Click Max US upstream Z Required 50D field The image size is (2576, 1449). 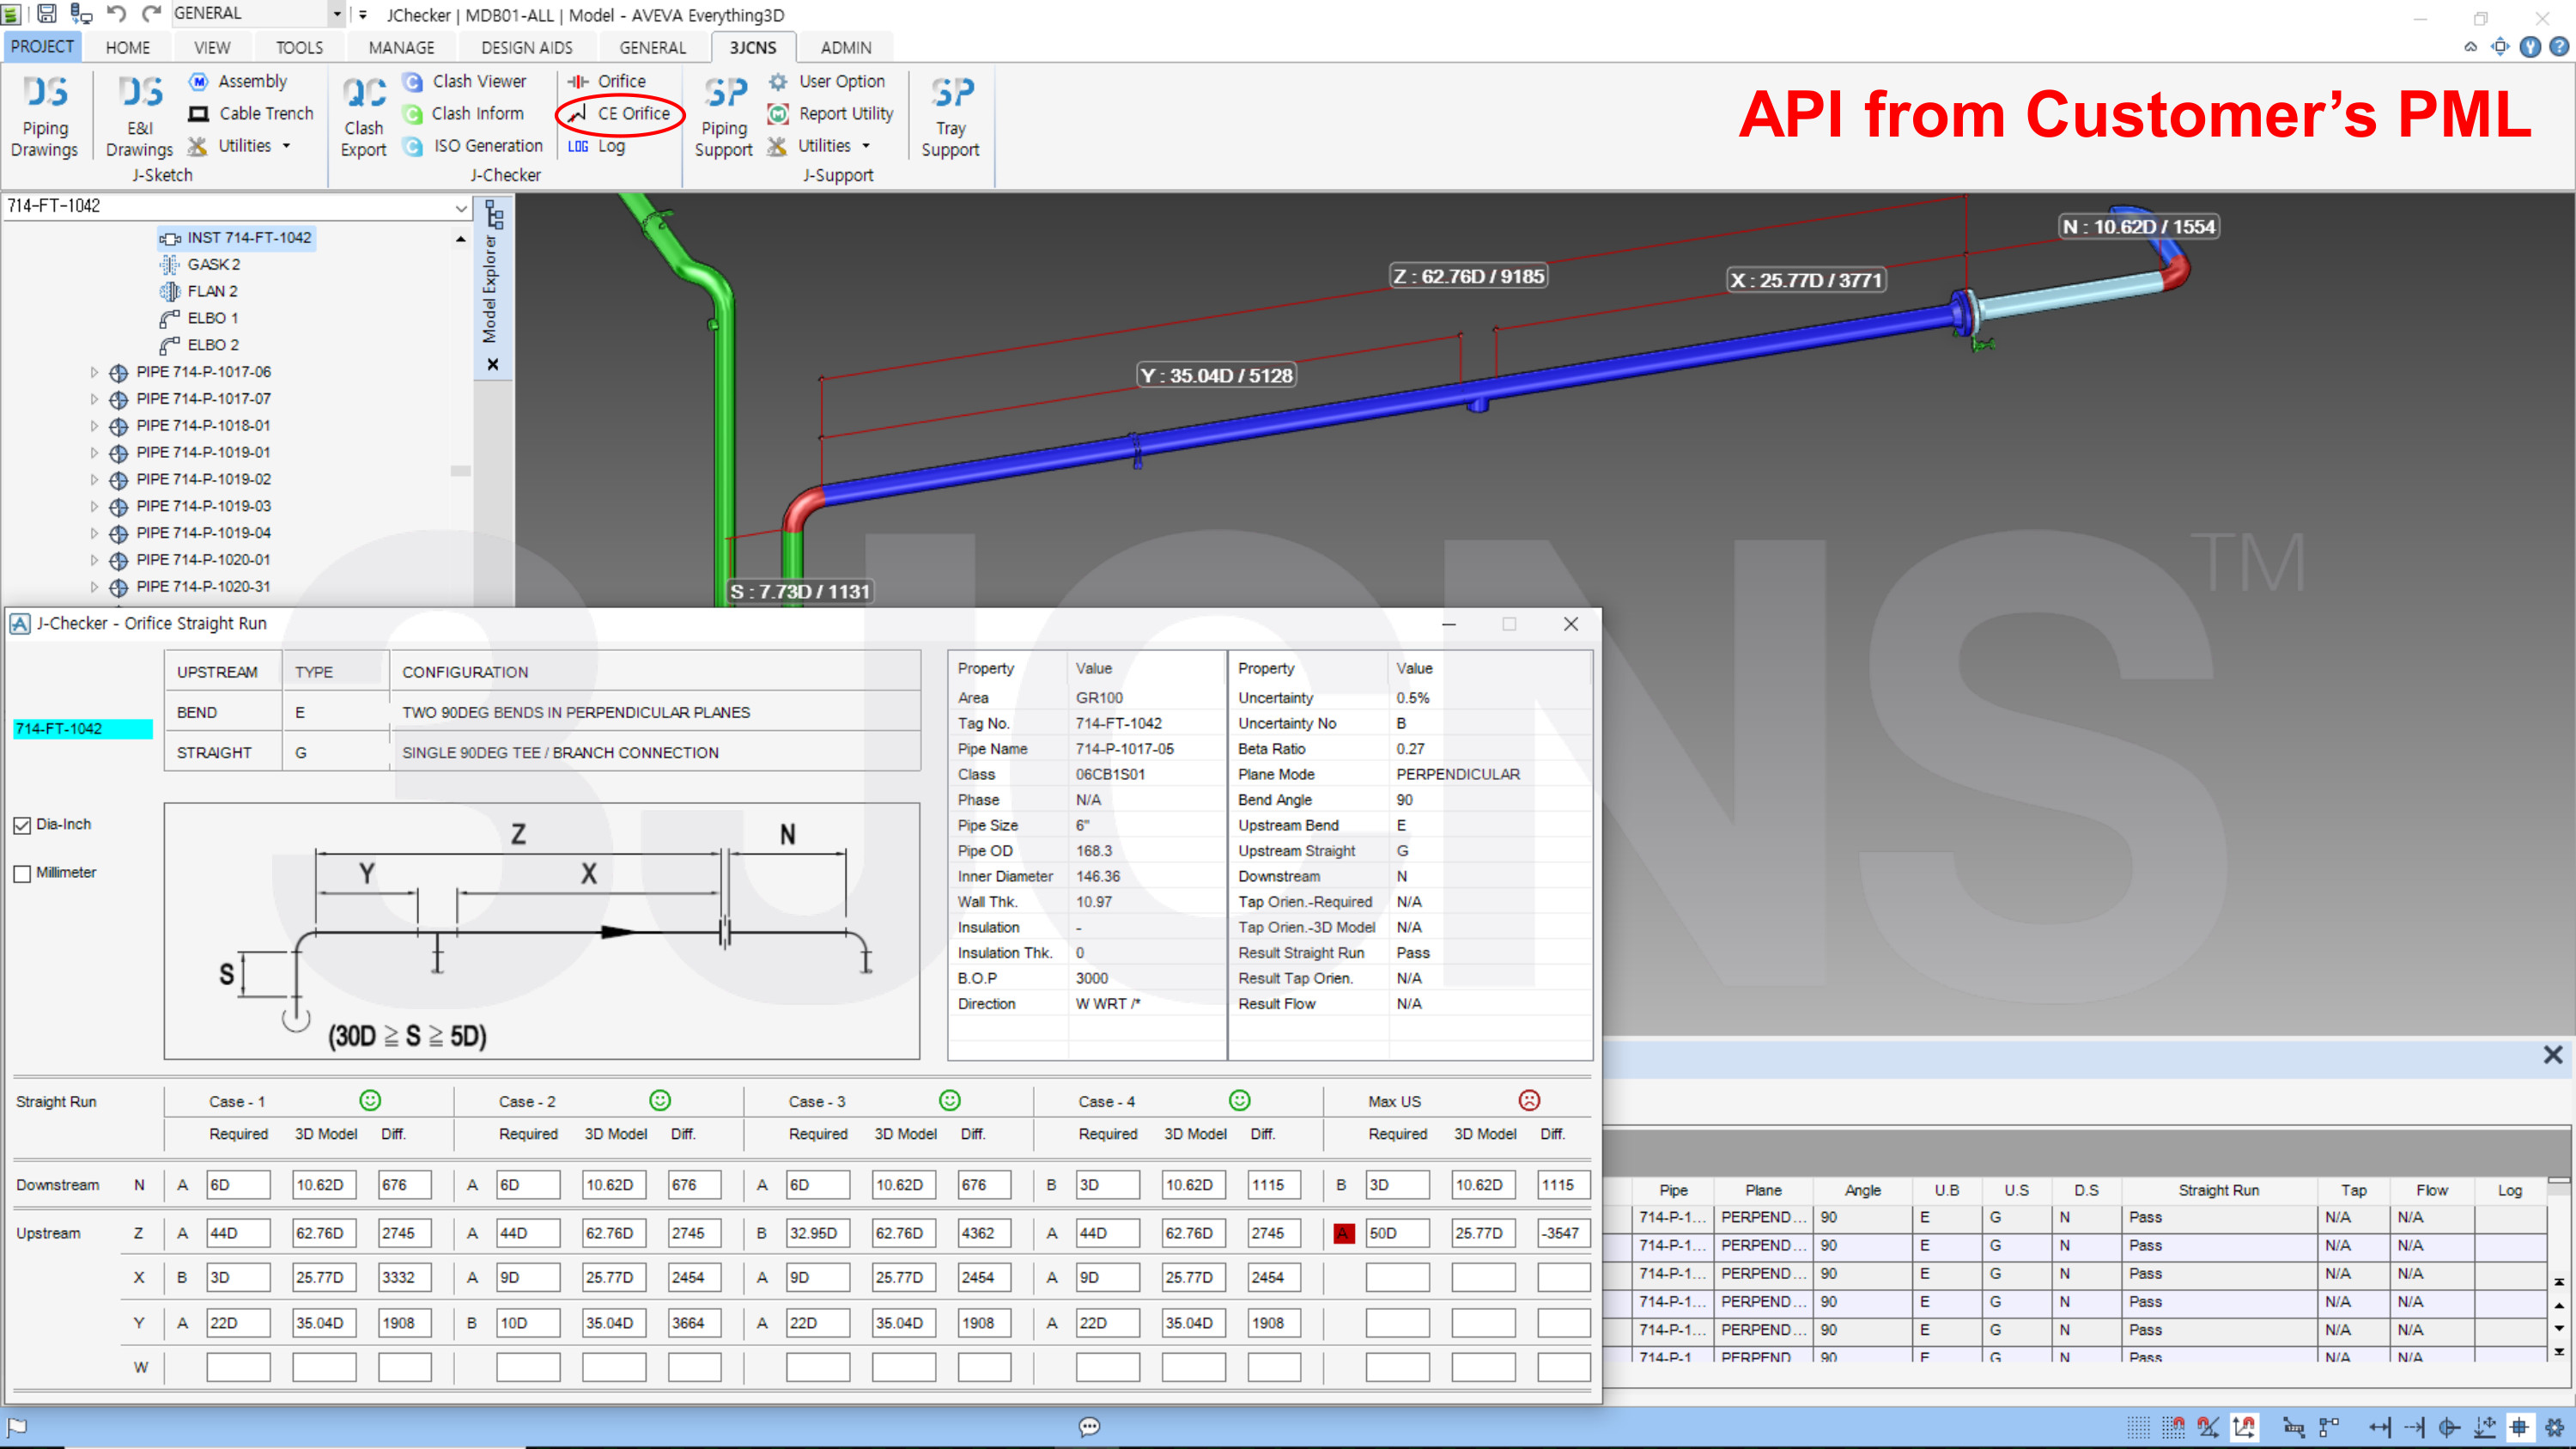click(x=1397, y=1234)
